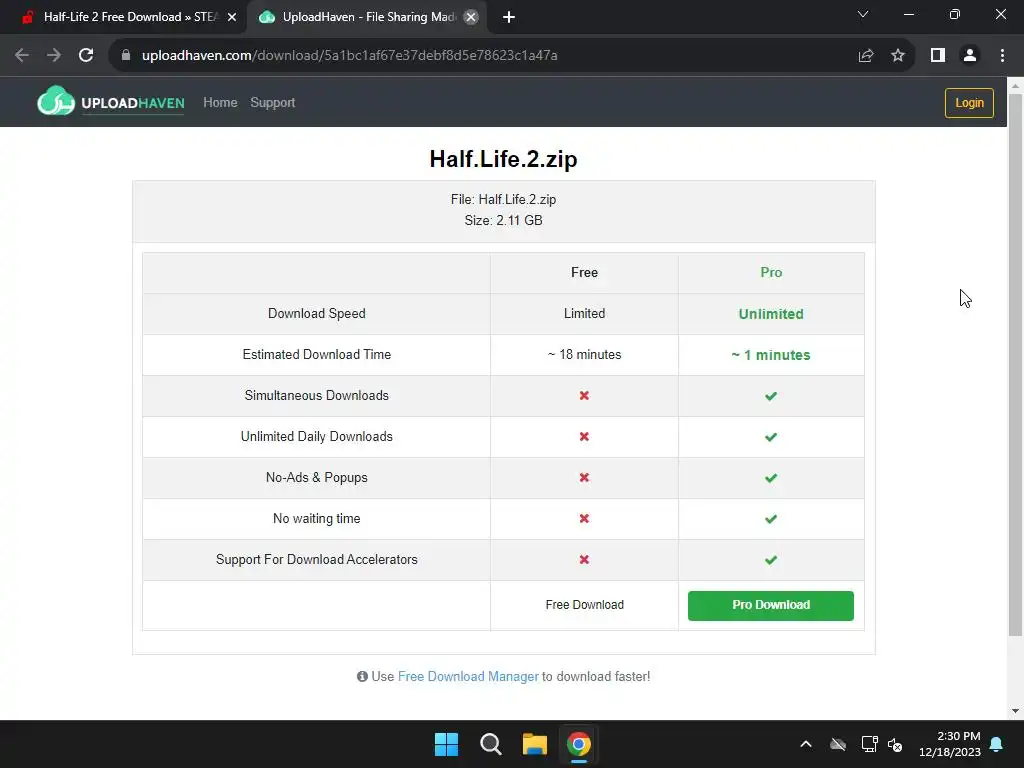Click the page vertical scrollbar thumb

click(x=1015, y=364)
